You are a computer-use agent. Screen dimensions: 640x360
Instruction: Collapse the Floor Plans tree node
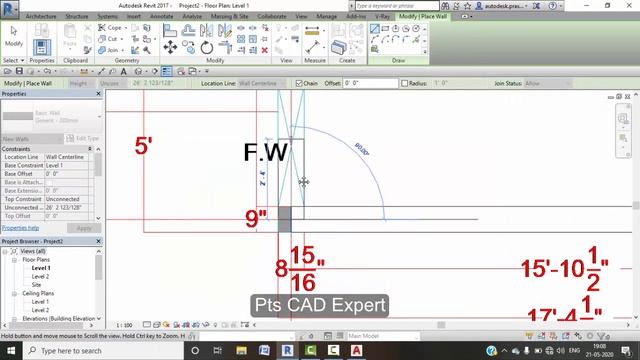tap(14, 260)
